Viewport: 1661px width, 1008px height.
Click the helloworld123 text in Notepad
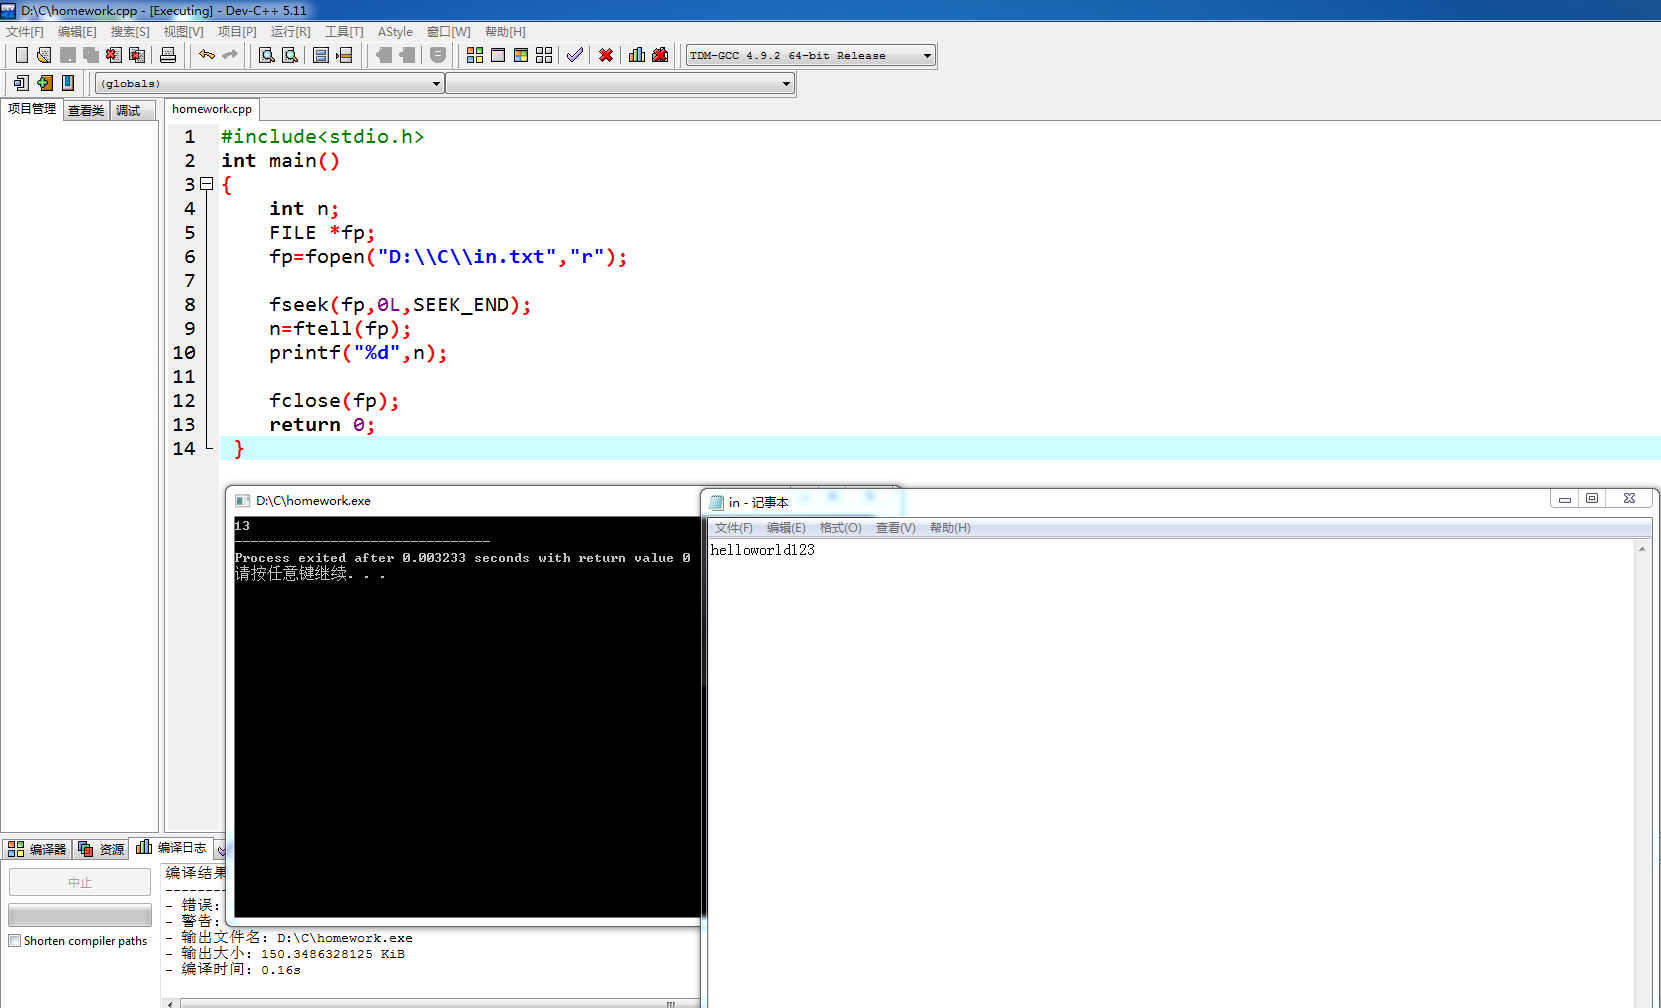pos(763,550)
